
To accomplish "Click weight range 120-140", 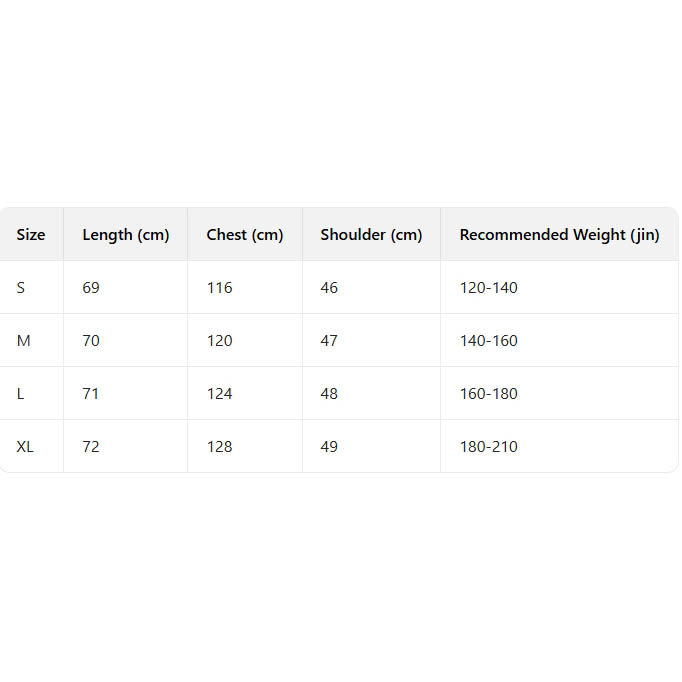I will click(x=489, y=288).
